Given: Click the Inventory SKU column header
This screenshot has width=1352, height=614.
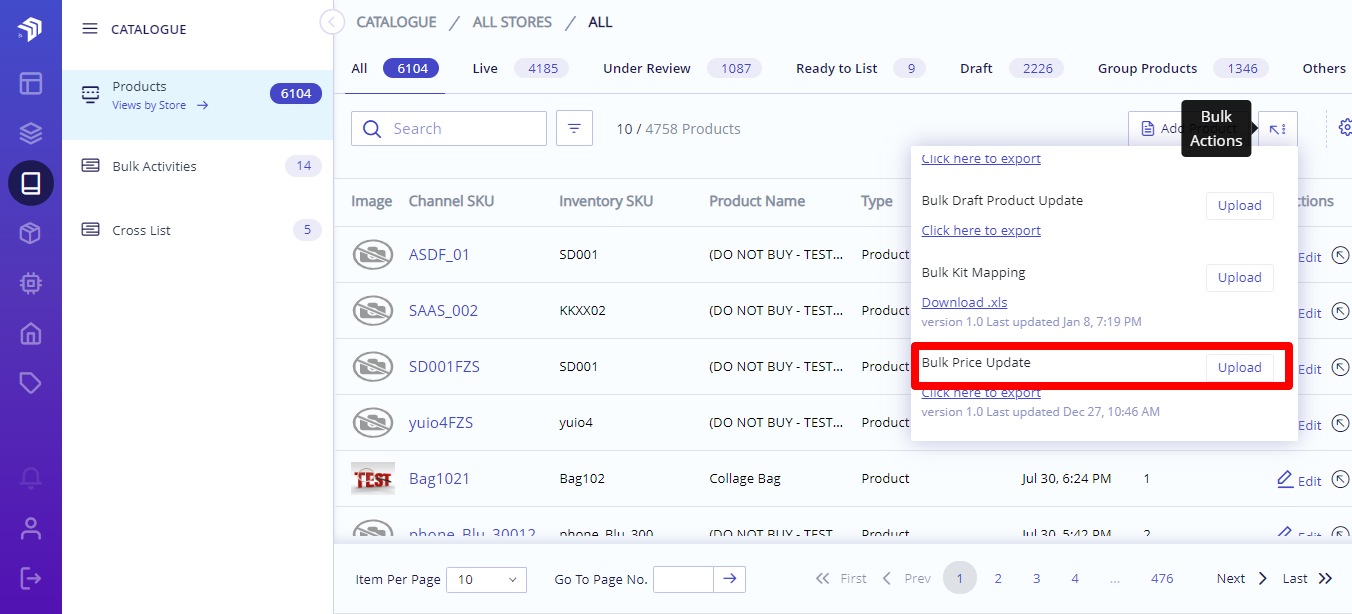Looking at the screenshot, I should (x=606, y=201).
